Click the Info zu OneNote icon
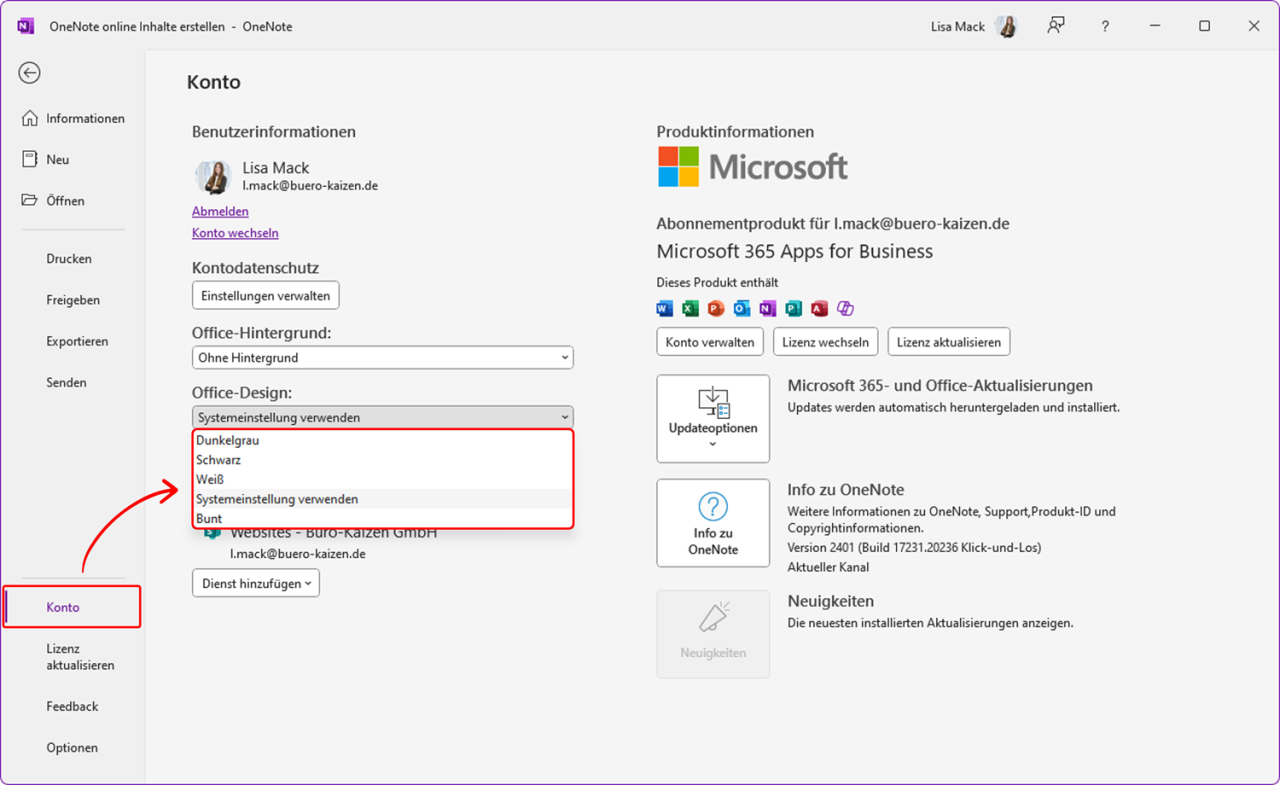The image size is (1280, 785). tap(712, 505)
